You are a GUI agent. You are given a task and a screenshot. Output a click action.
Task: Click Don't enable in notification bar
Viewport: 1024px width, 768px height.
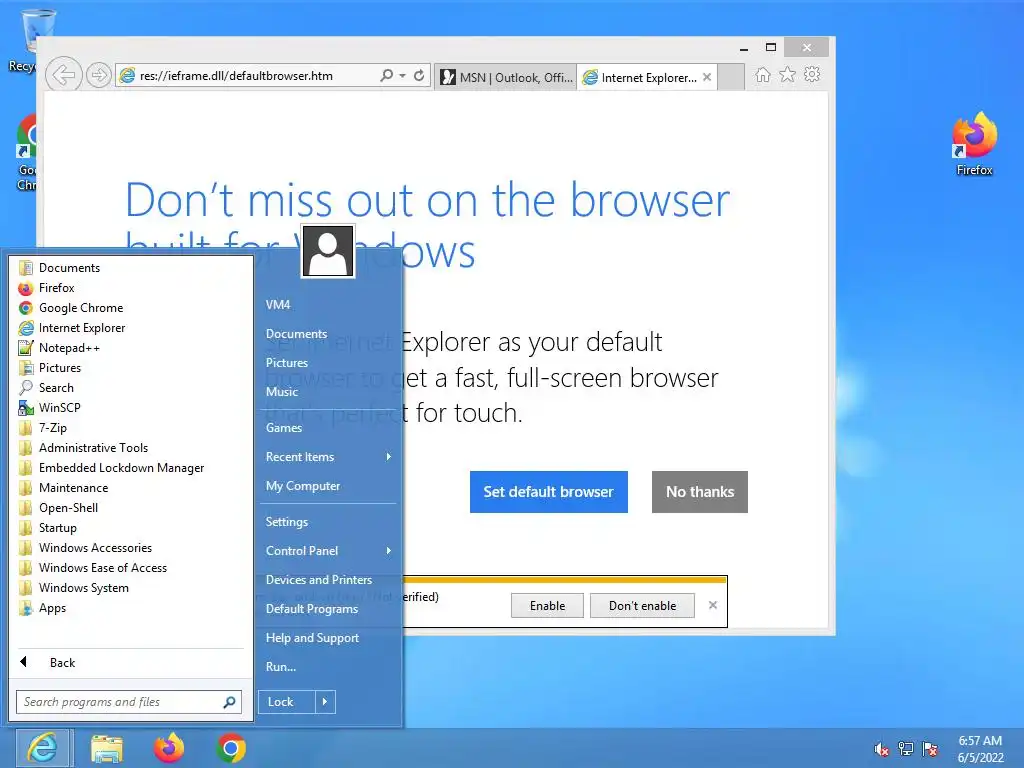pos(642,605)
